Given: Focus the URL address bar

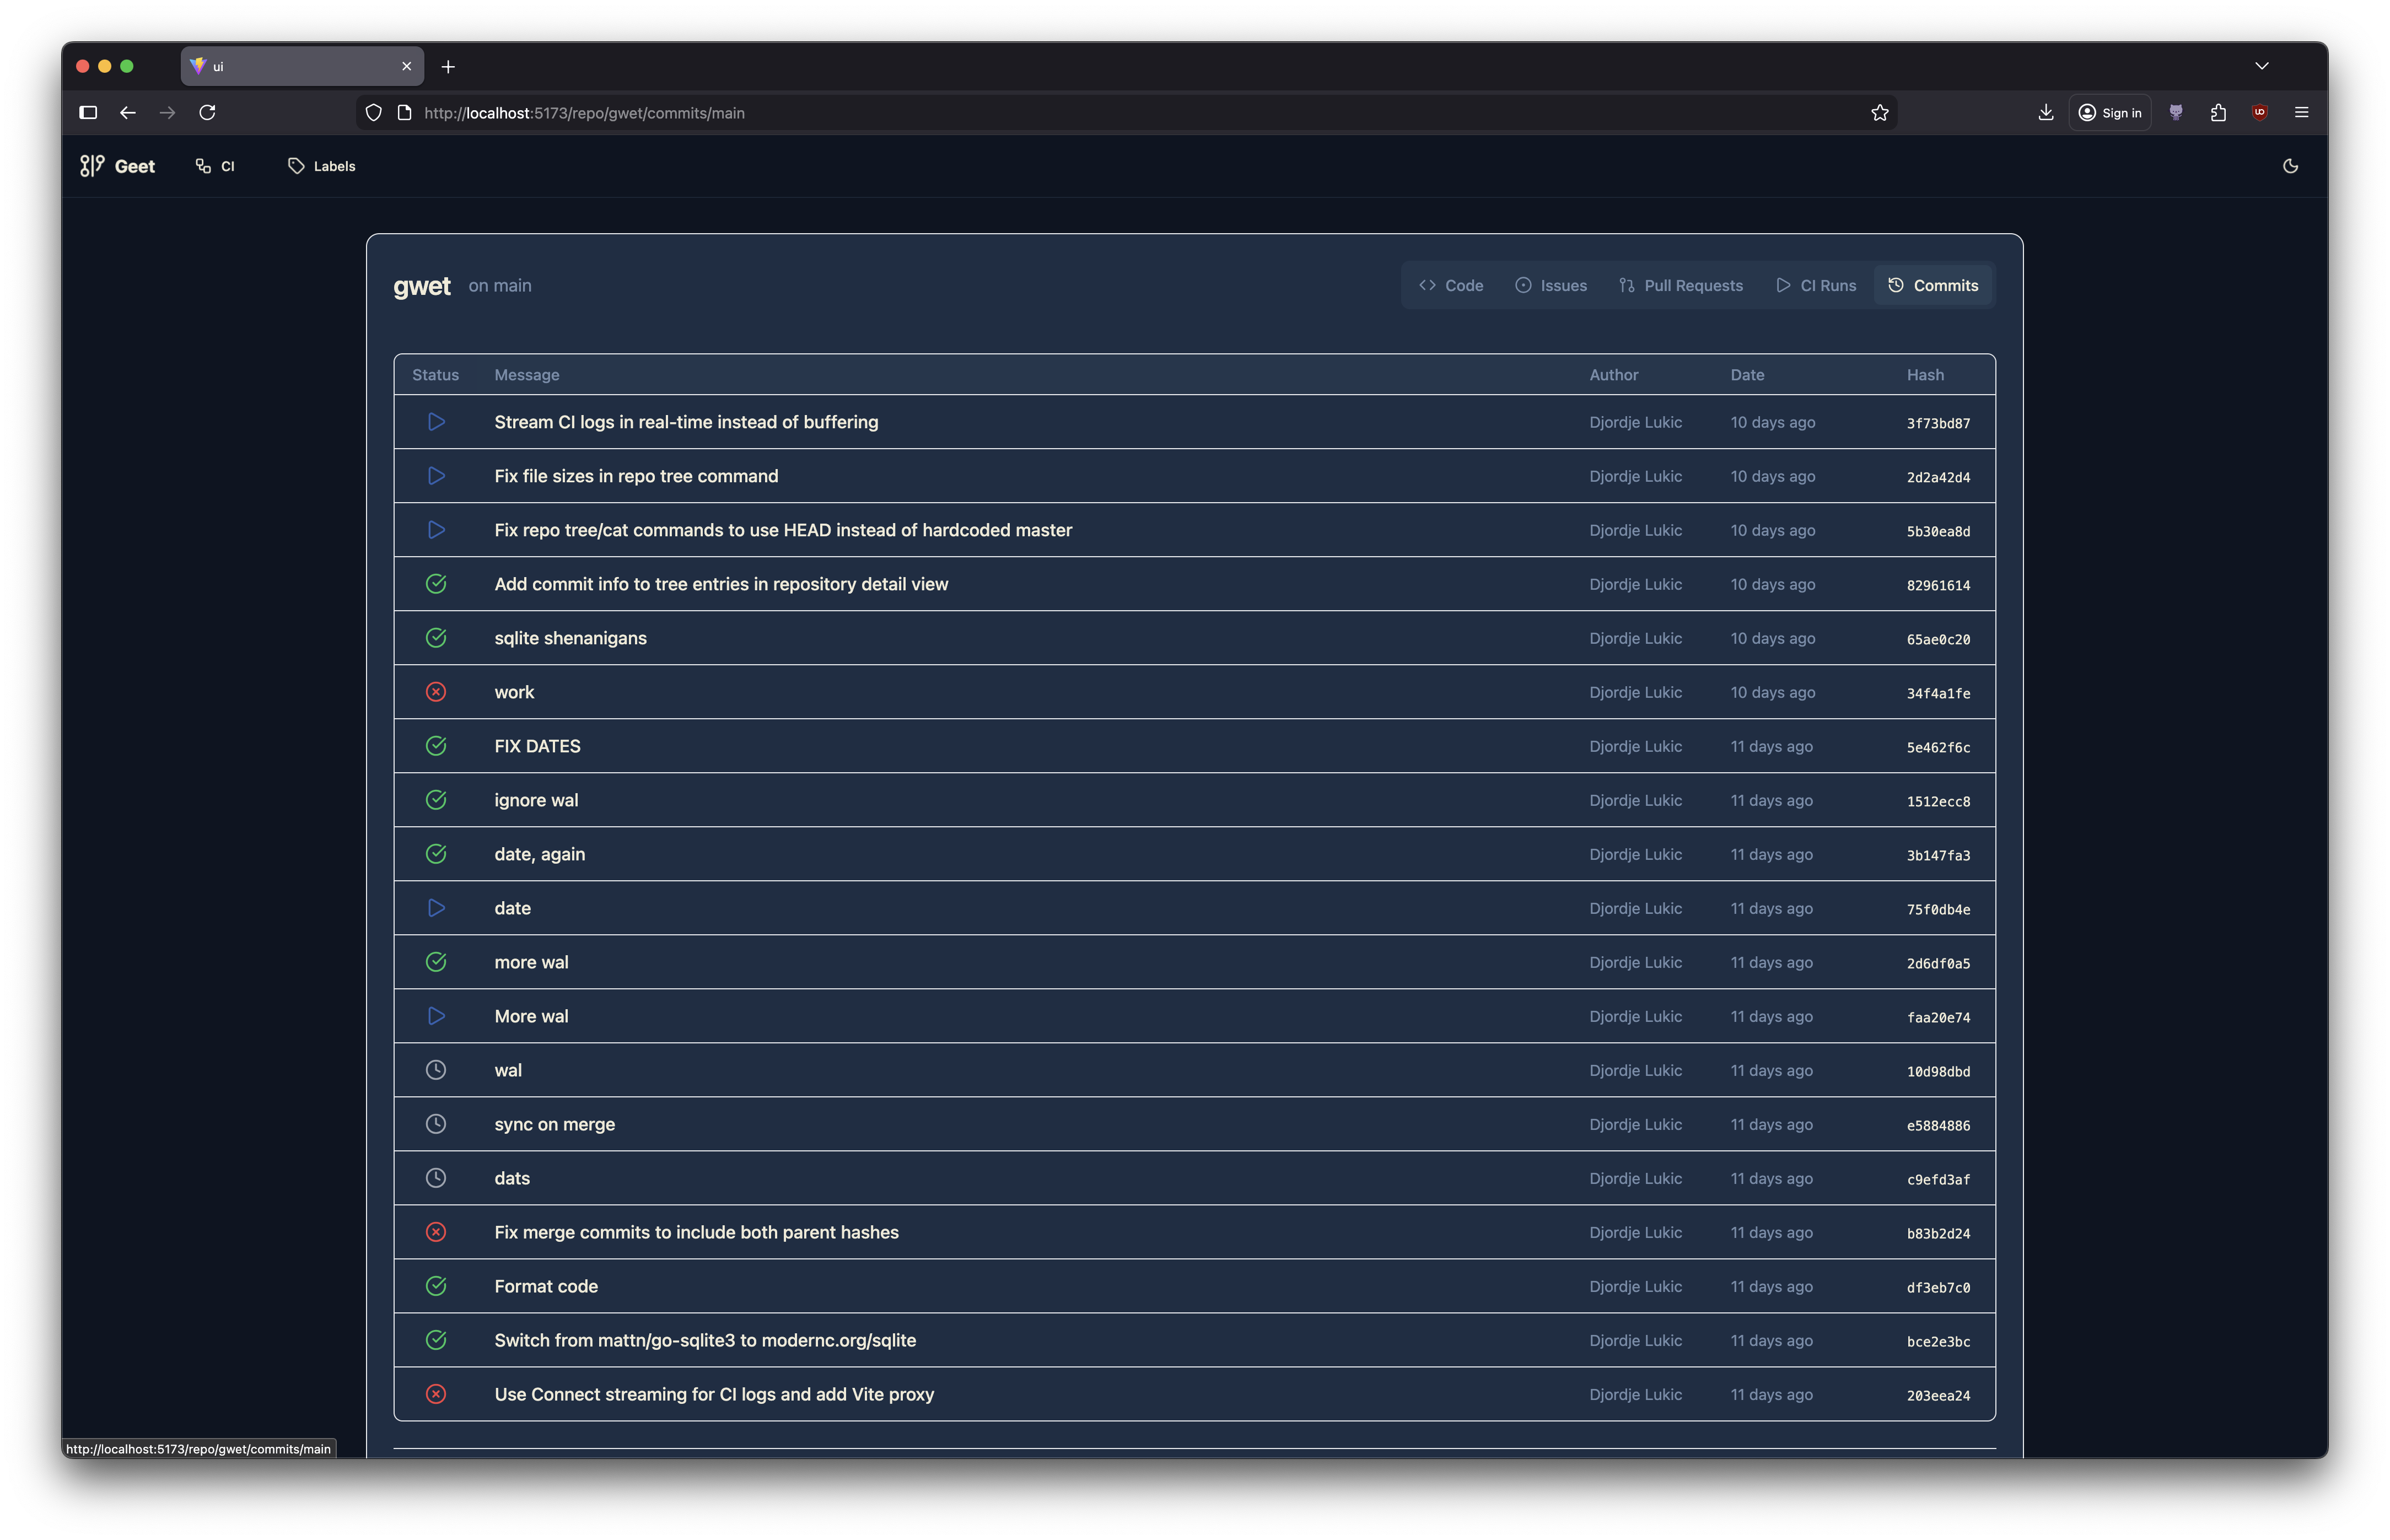Looking at the screenshot, I should 1100,113.
